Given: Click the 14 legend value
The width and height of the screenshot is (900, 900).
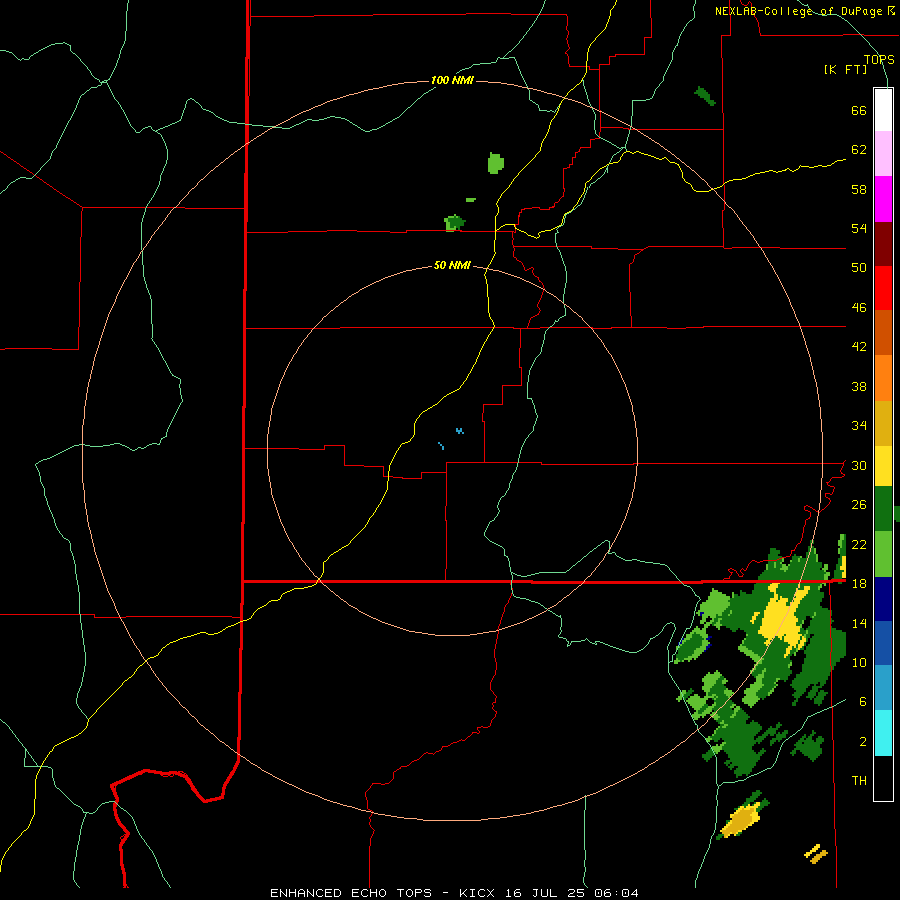Looking at the screenshot, I should coord(859,623).
